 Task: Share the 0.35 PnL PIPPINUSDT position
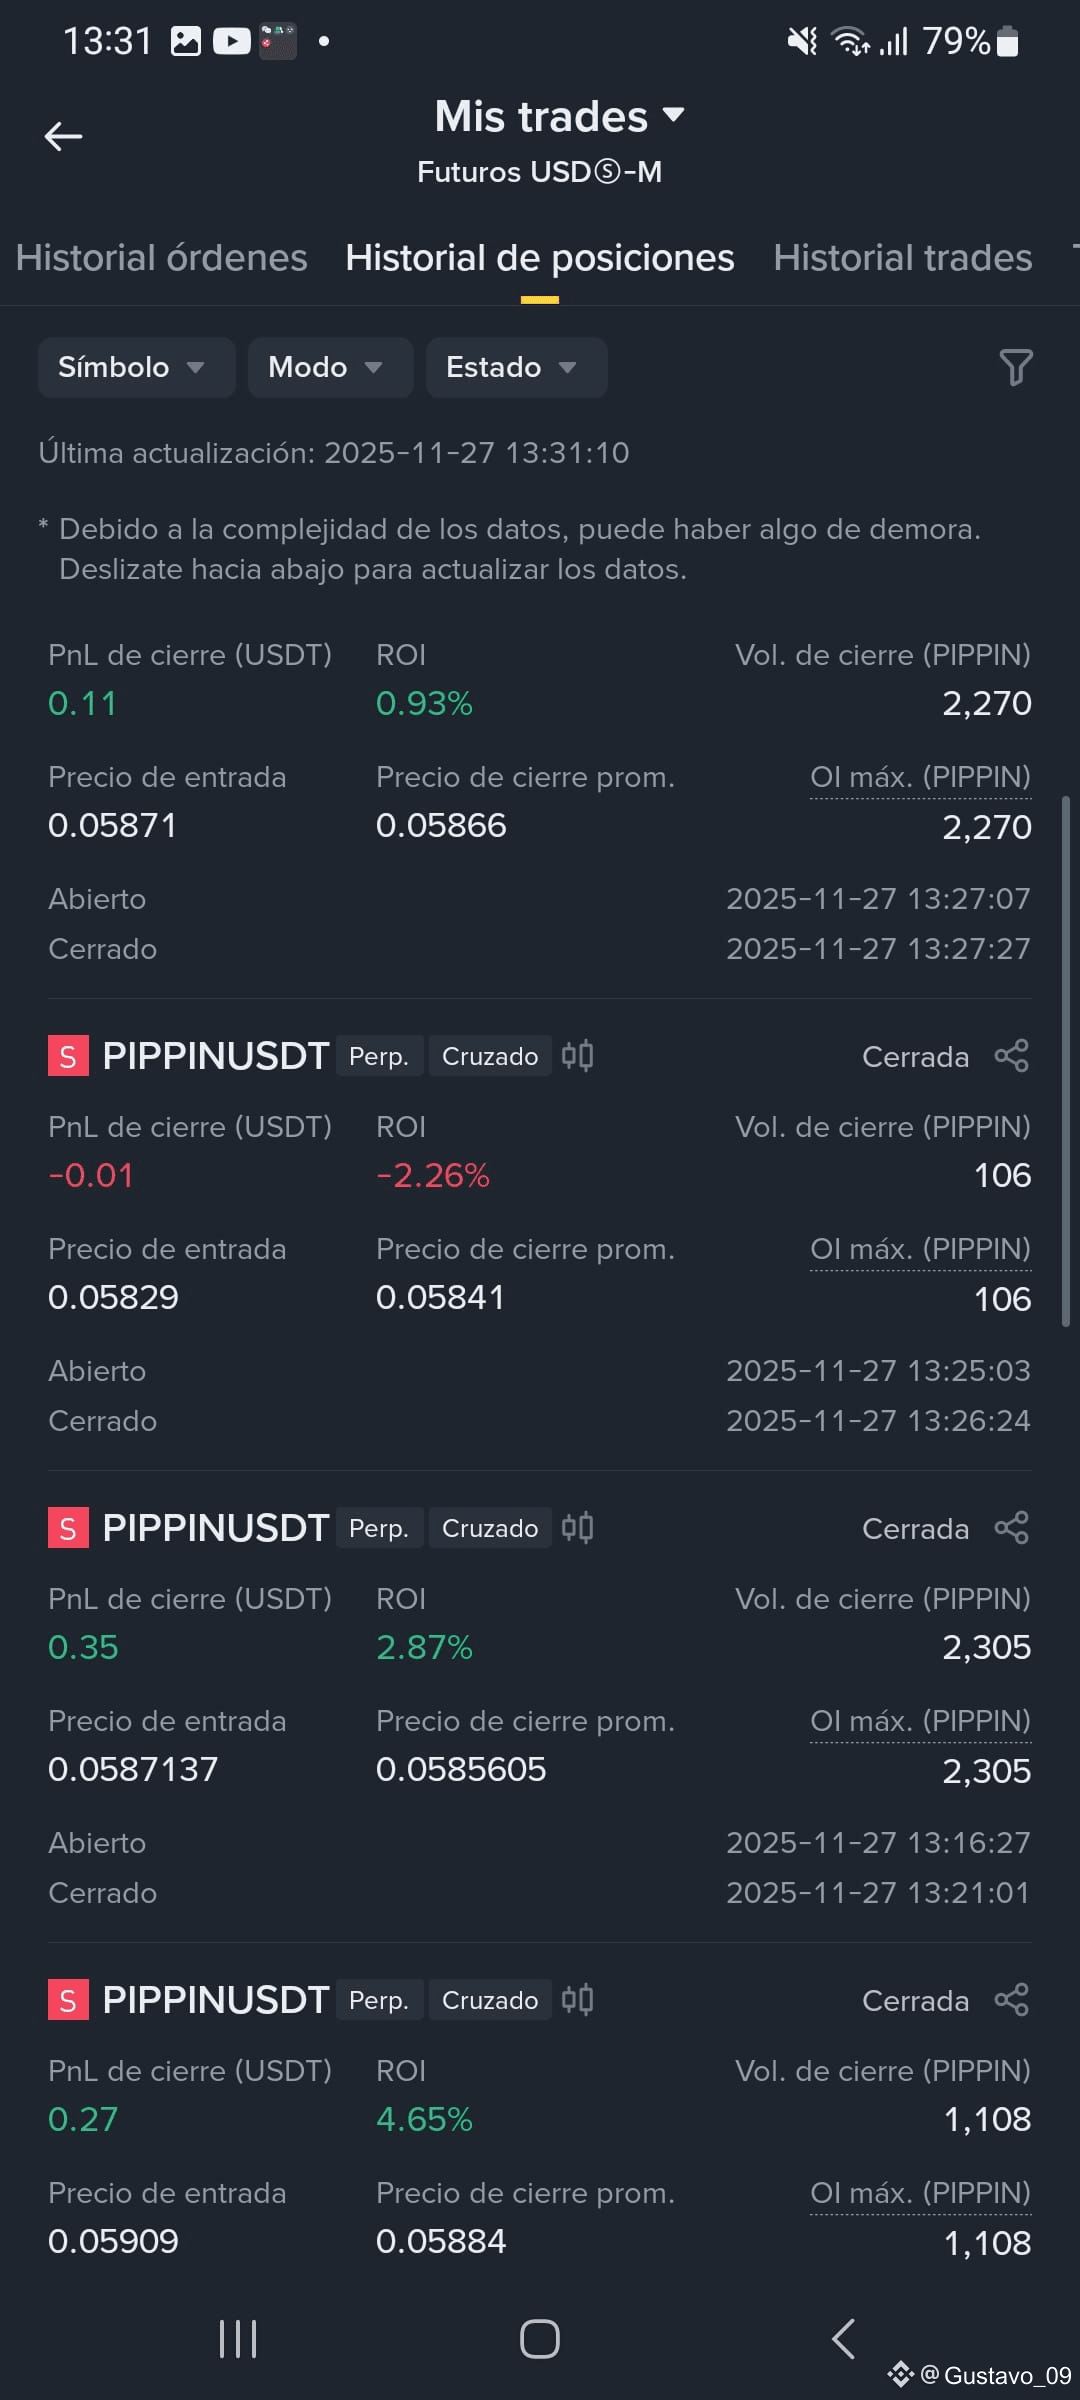click(1012, 1528)
